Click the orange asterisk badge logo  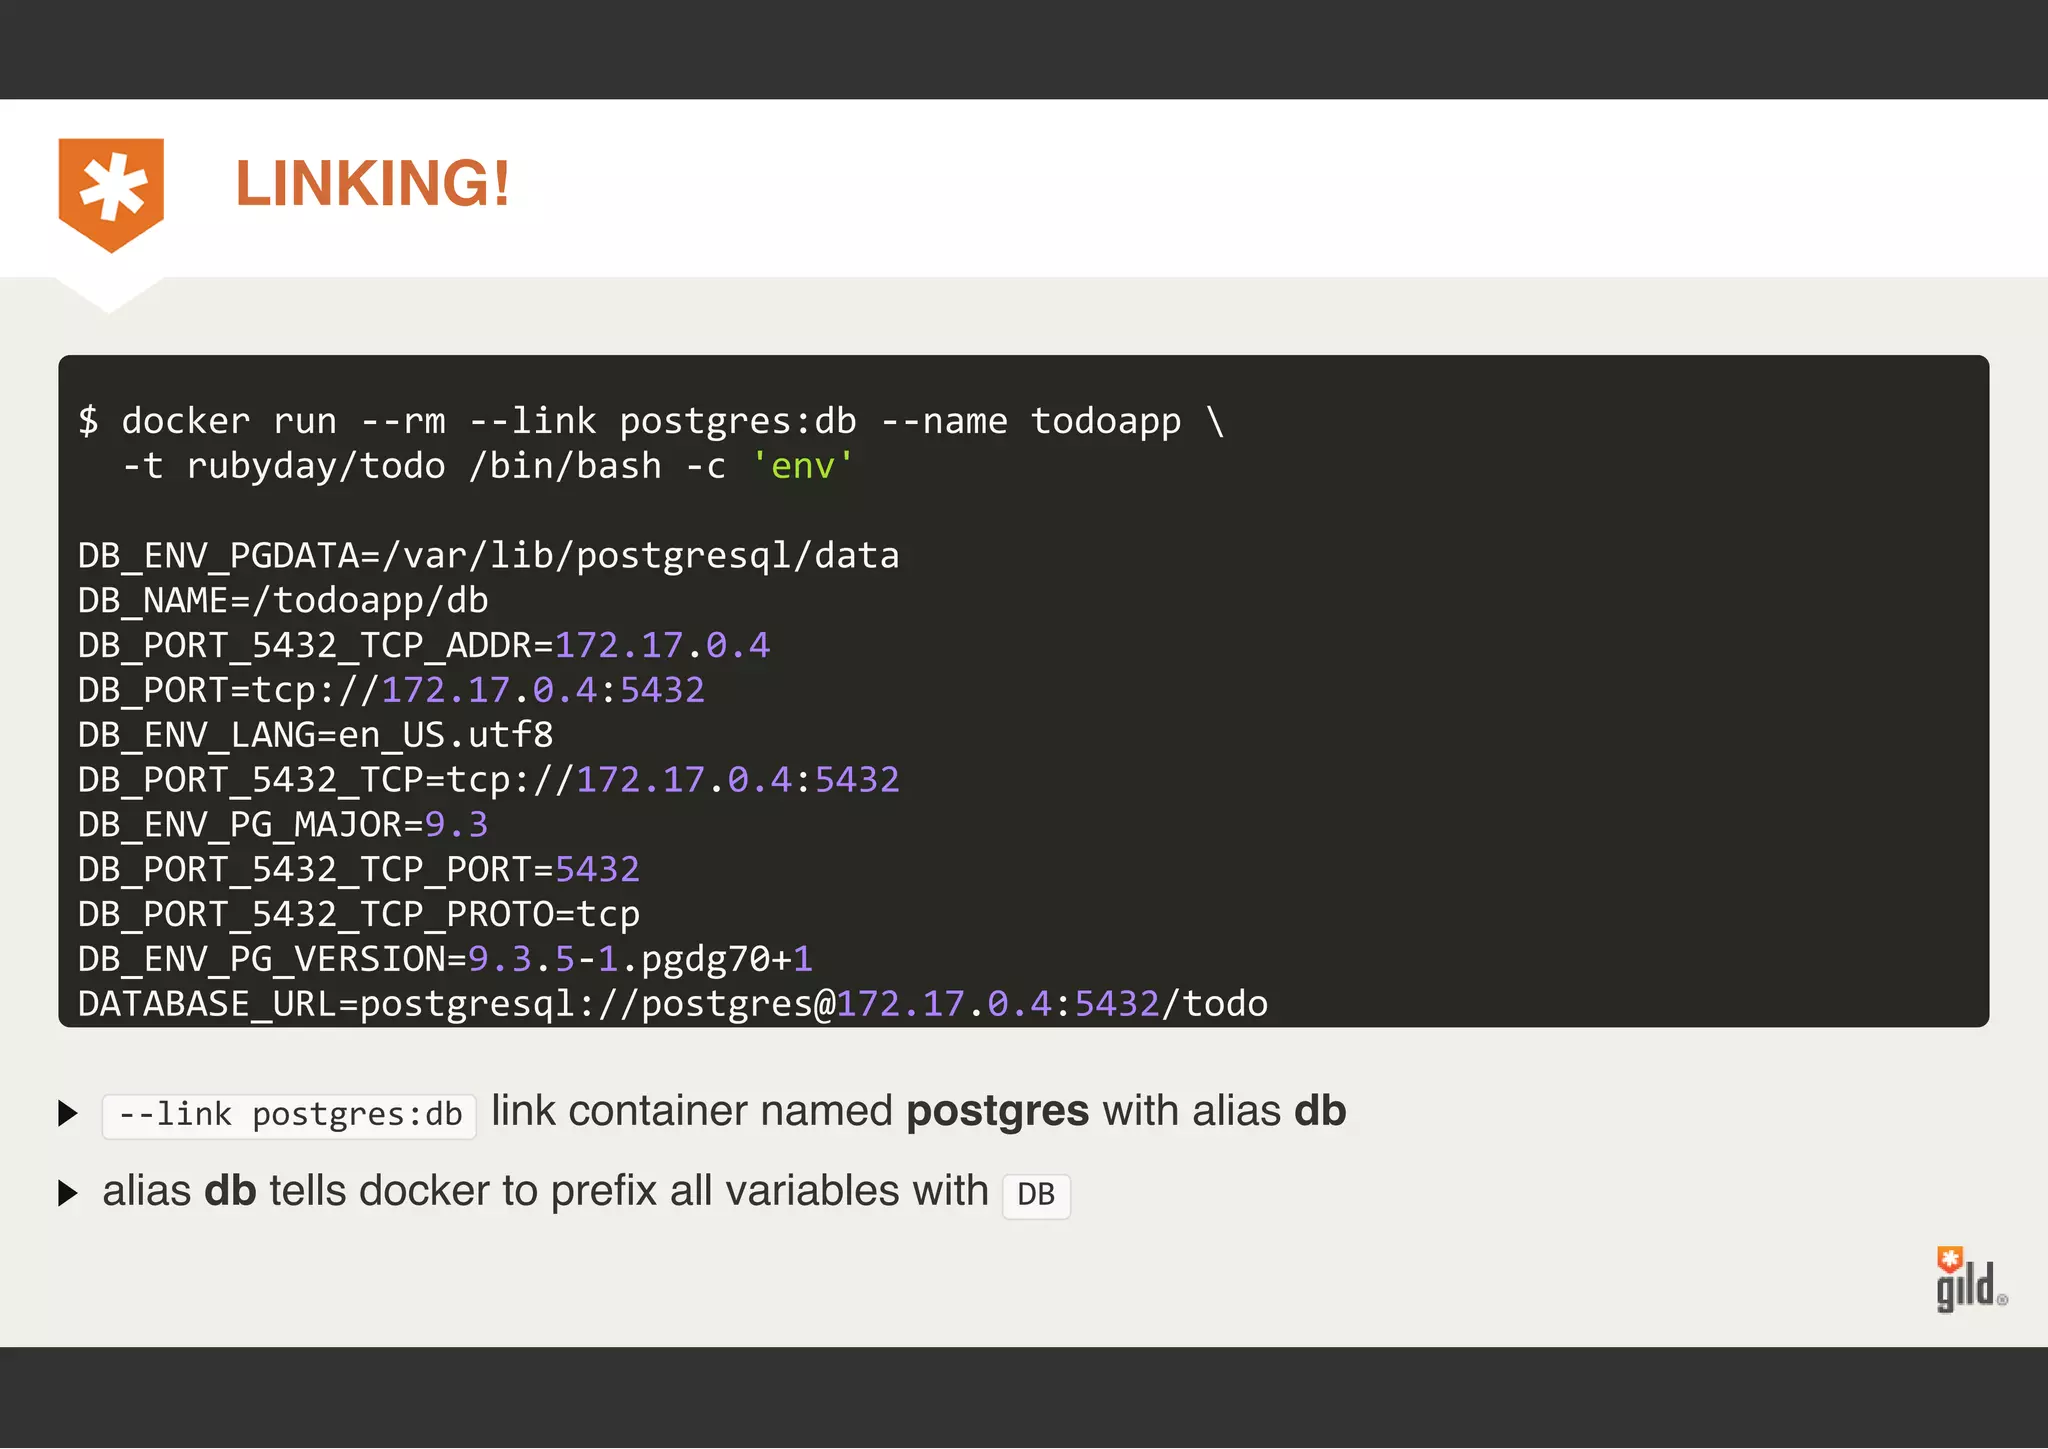click(111, 194)
